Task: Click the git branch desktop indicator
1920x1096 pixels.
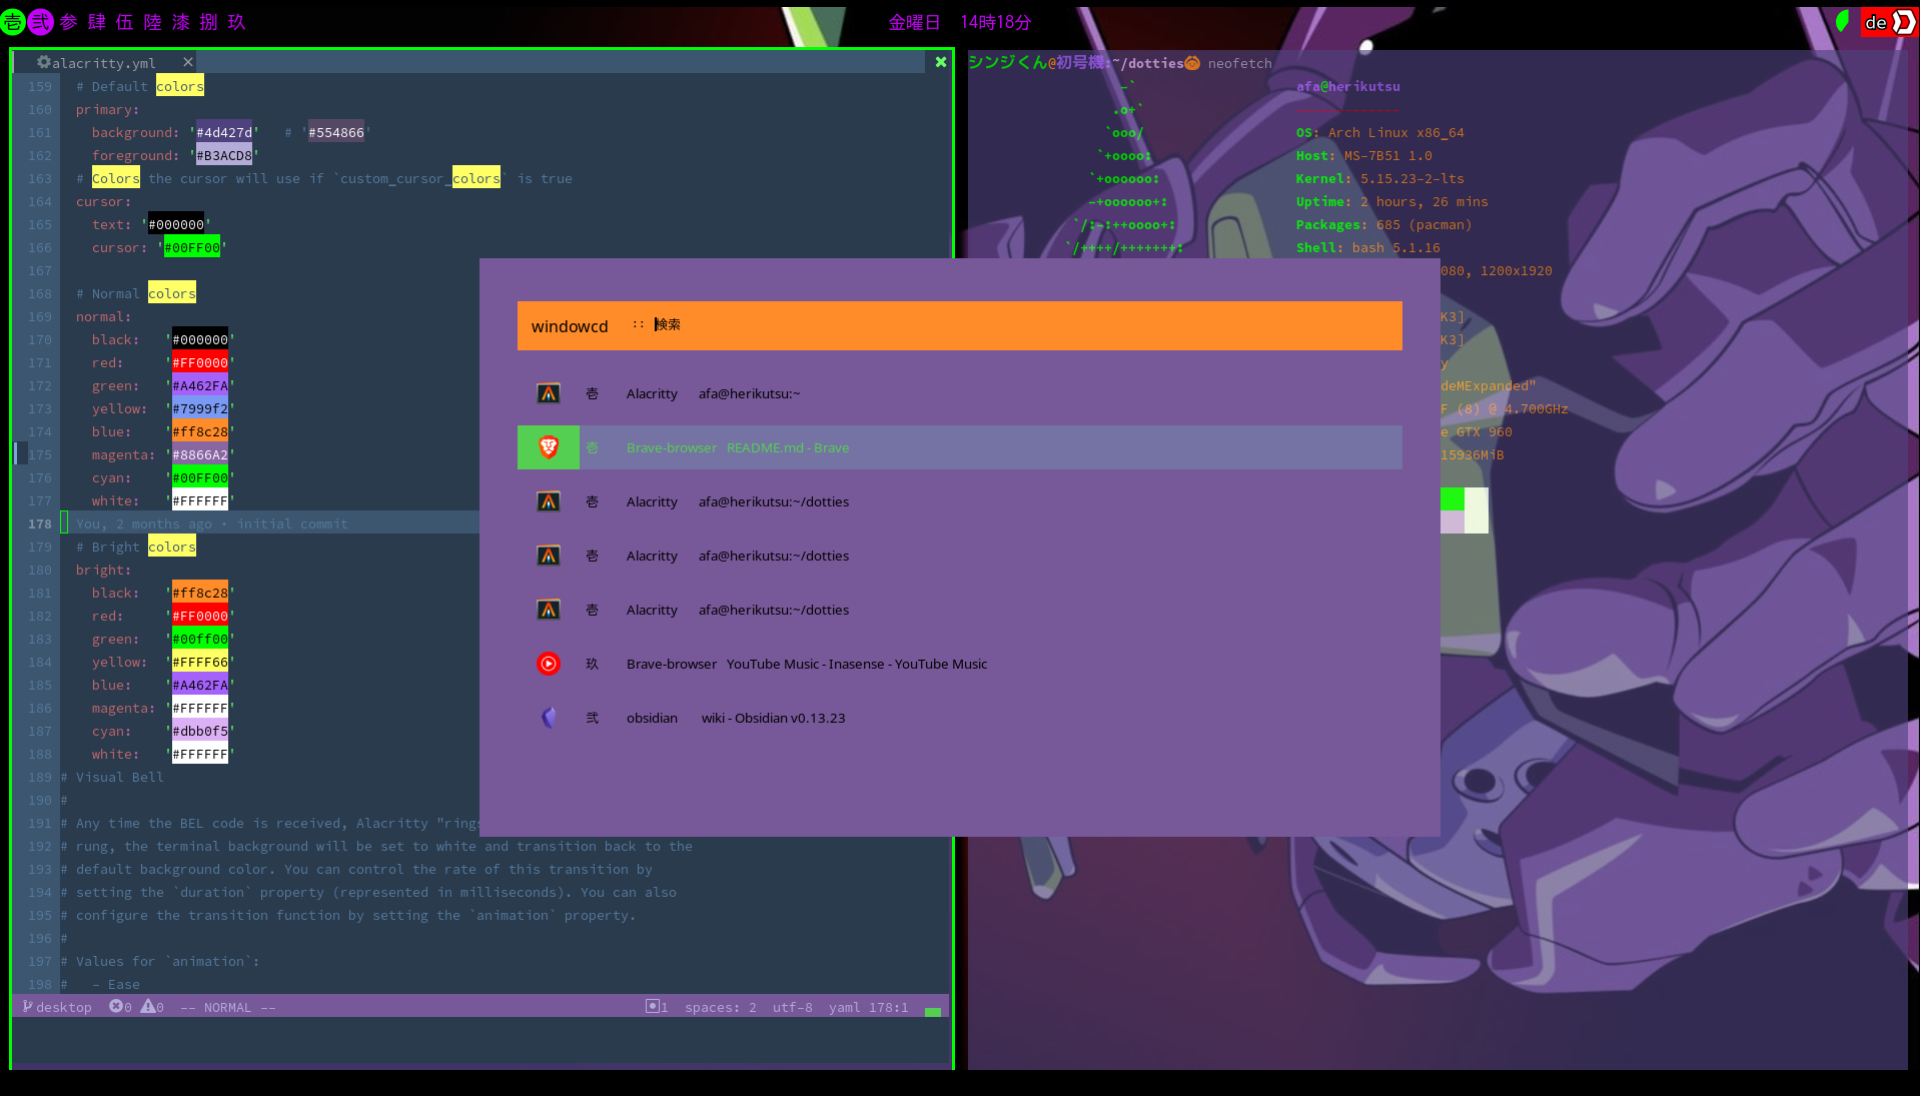Action: [x=58, y=1007]
